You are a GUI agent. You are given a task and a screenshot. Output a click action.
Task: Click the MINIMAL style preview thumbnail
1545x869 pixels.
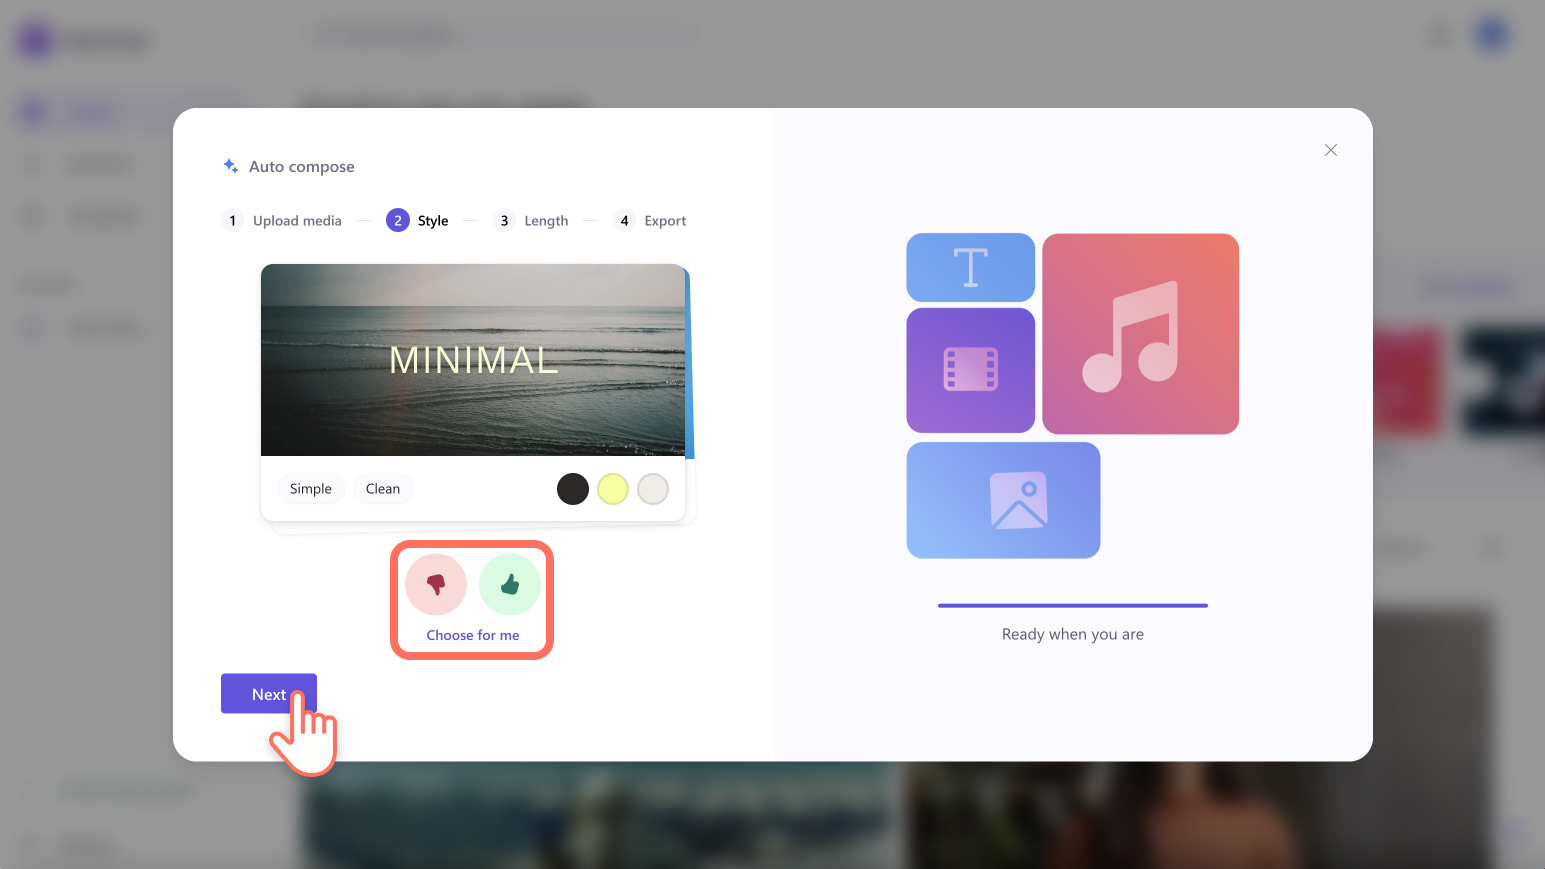(x=473, y=360)
